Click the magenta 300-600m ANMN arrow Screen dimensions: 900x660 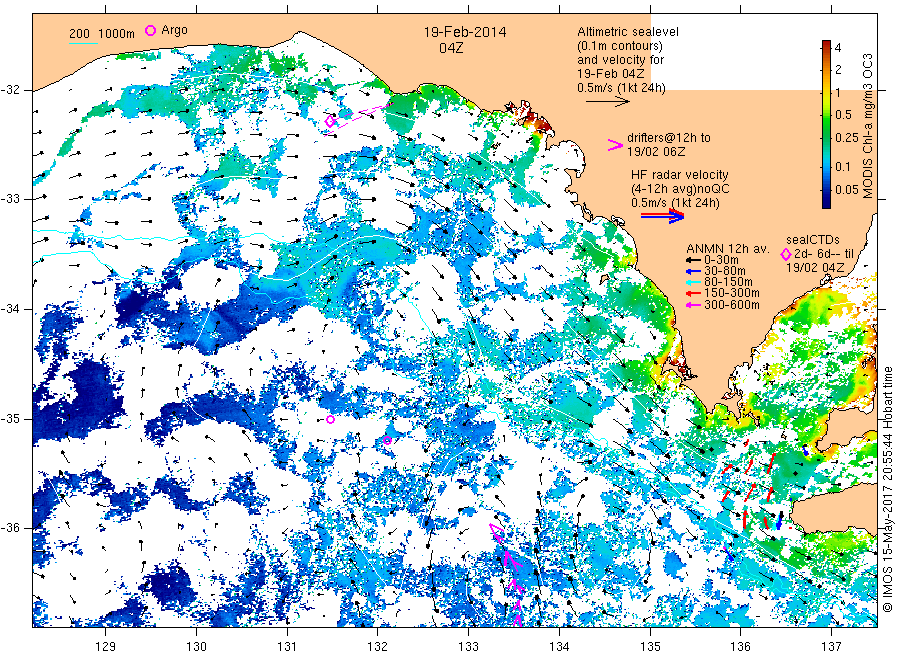point(693,305)
